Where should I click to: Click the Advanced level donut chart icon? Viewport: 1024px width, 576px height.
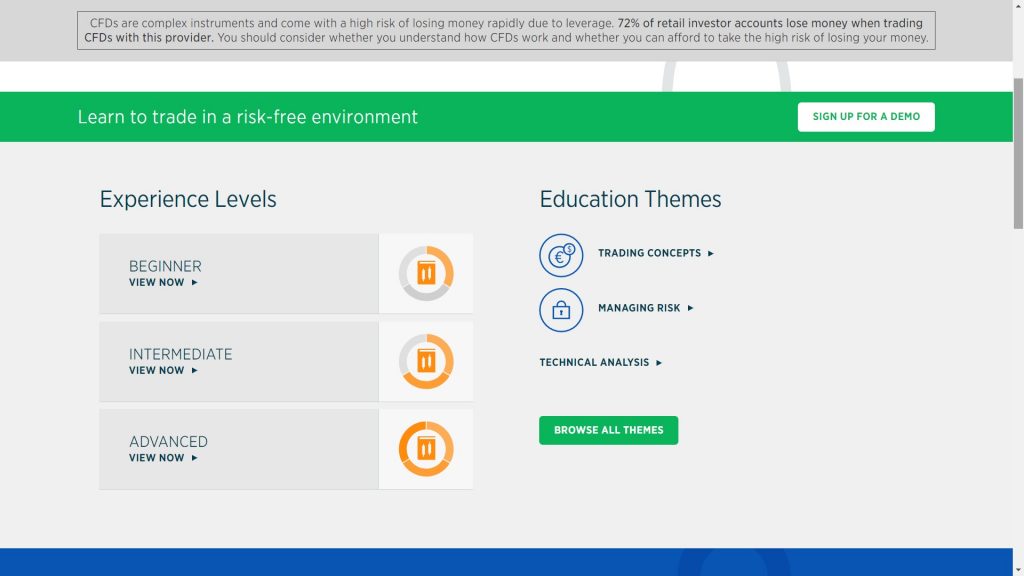[426, 449]
